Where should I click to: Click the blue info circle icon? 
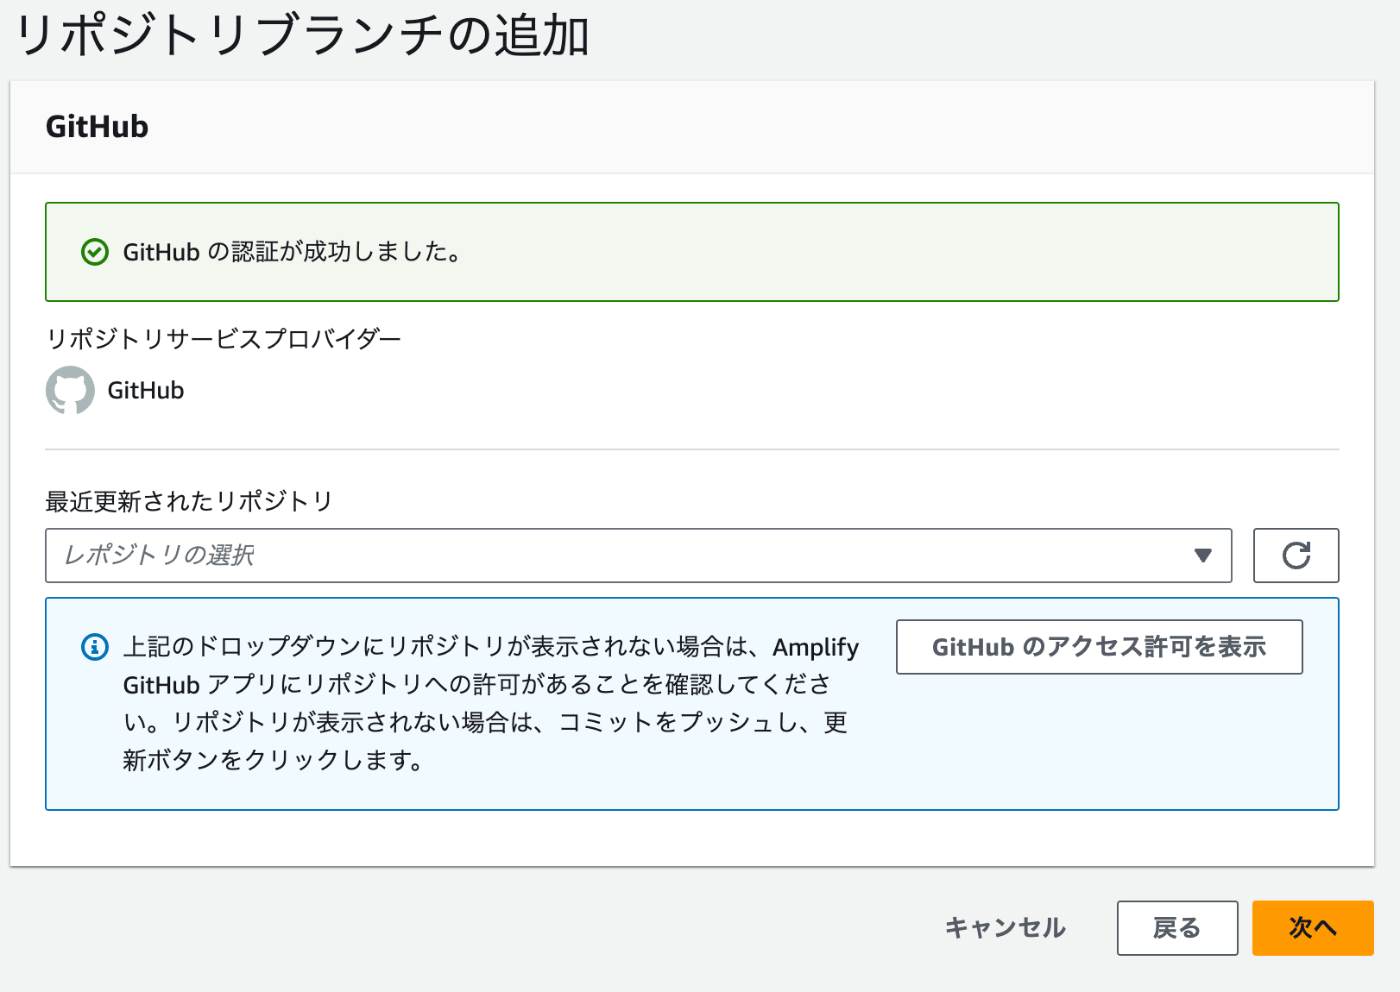point(95,647)
